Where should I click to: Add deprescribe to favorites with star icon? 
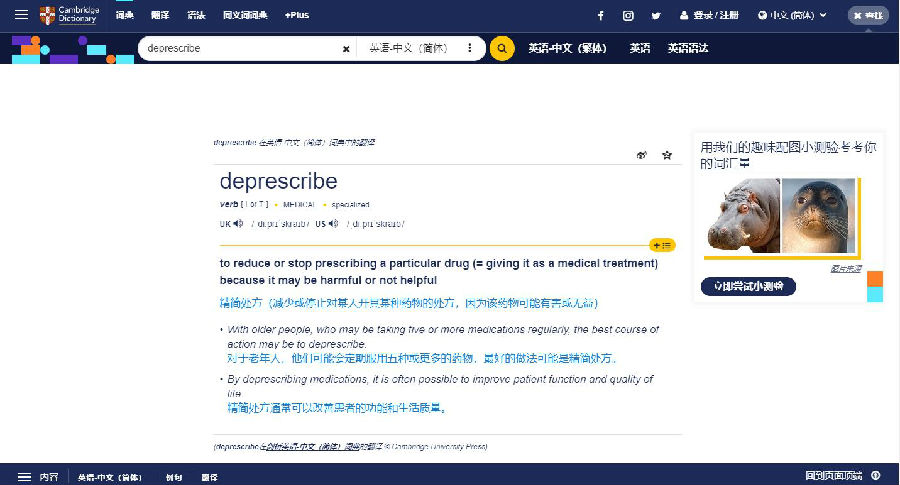667,155
